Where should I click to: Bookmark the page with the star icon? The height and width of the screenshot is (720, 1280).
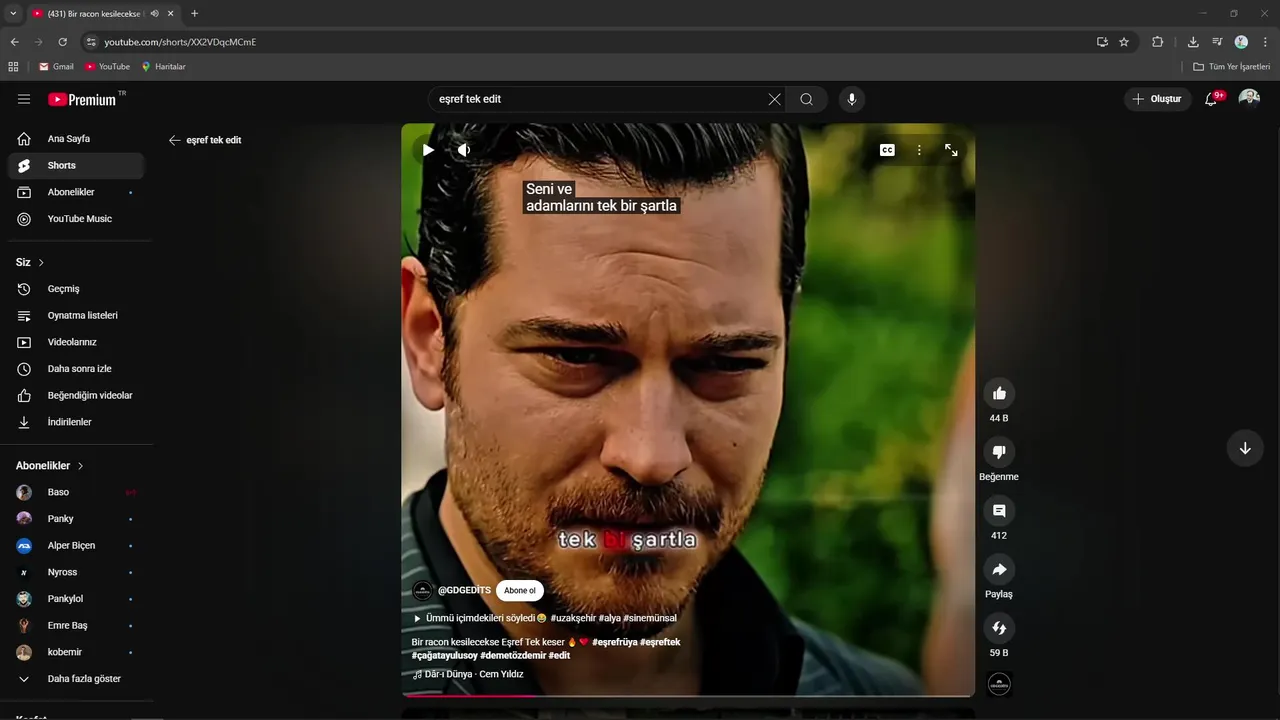pos(1124,42)
